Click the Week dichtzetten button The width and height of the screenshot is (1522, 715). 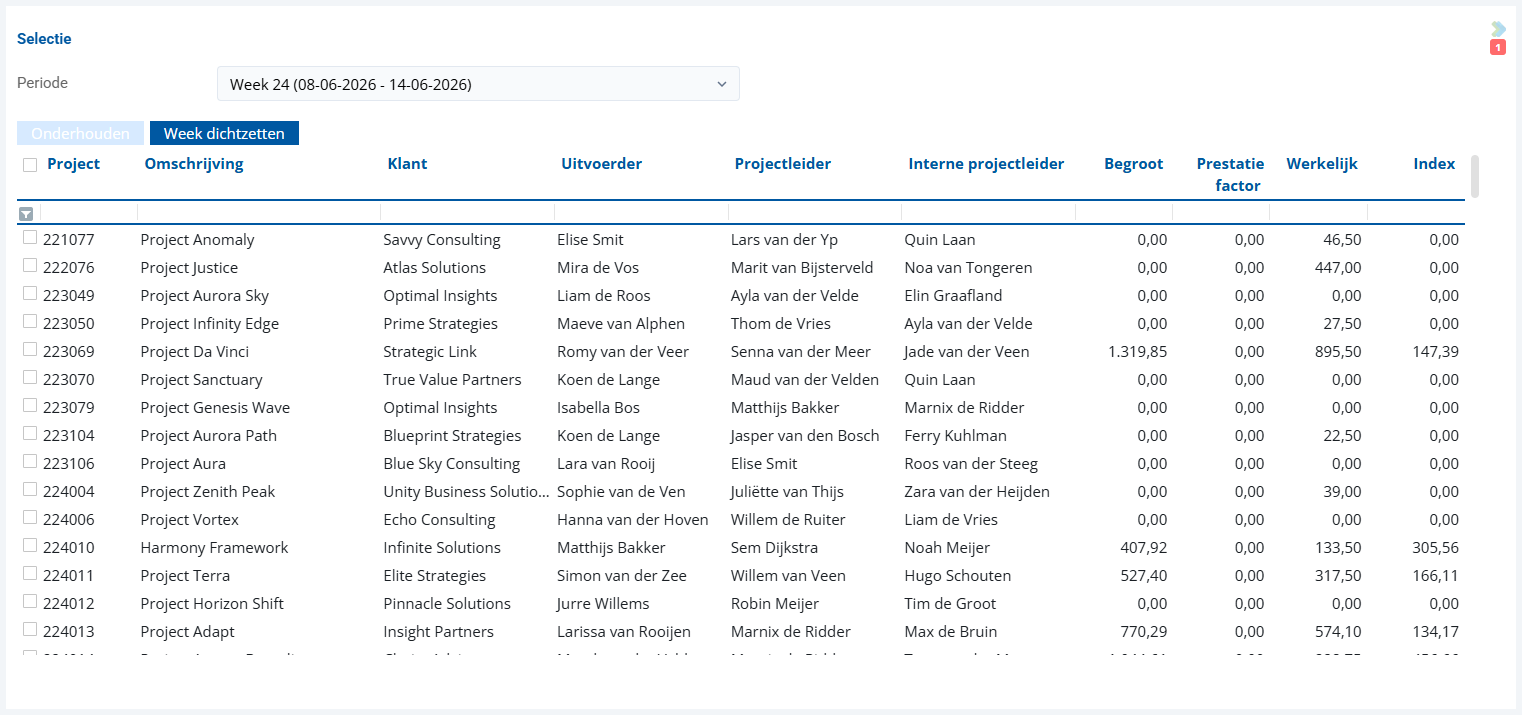click(x=224, y=133)
